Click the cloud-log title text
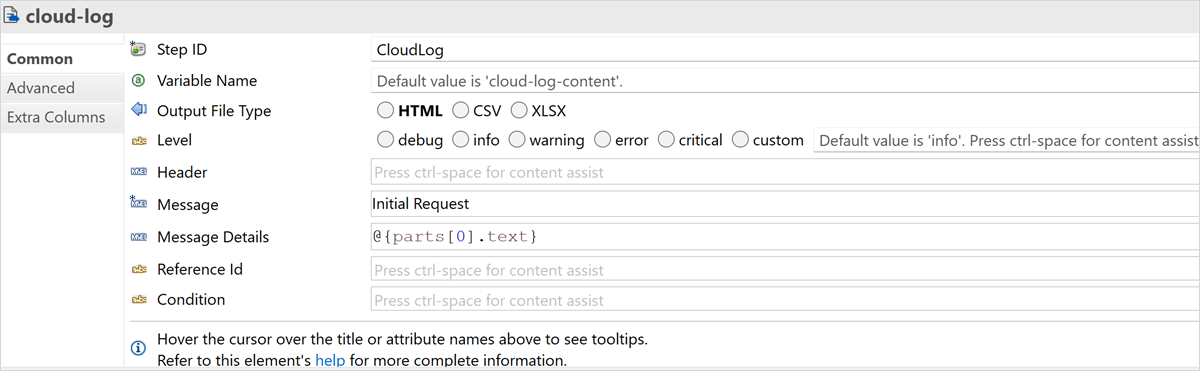 pos(69,16)
